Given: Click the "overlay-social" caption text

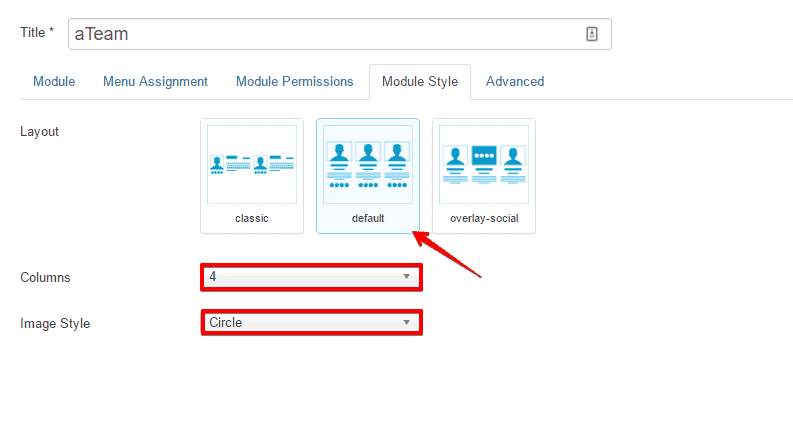Looking at the screenshot, I should 484,218.
